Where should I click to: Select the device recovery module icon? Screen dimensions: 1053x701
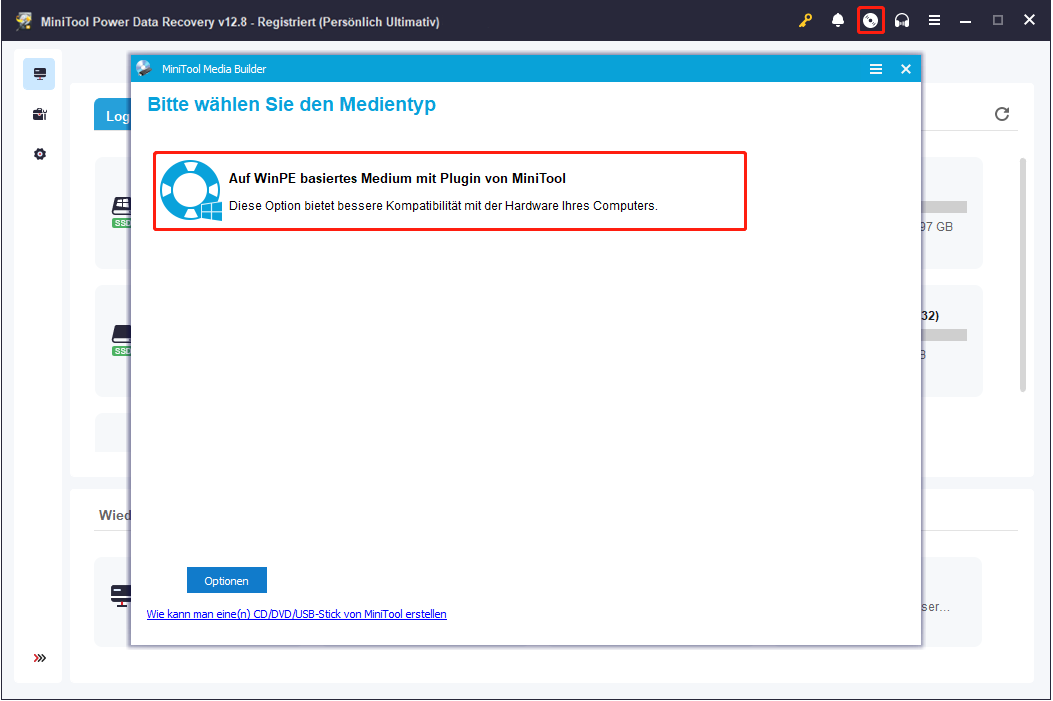(x=39, y=113)
